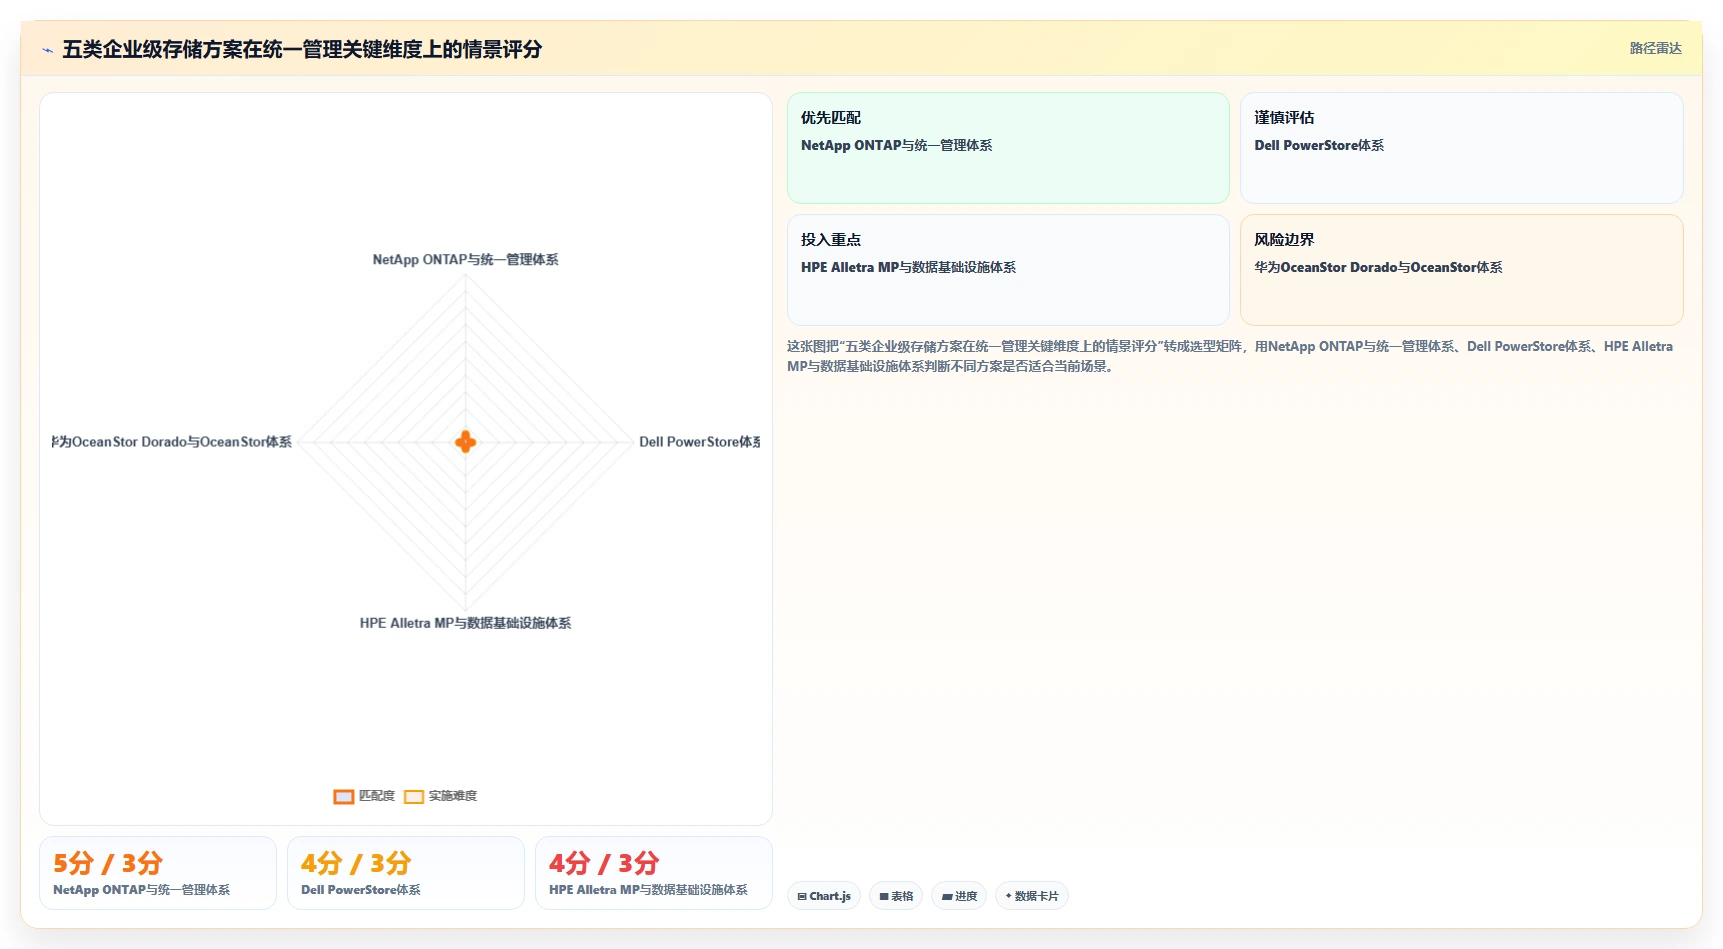Viewport: 1723px width, 949px height.
Task: Select the 进度 tag chip
Action: [959, 896]
